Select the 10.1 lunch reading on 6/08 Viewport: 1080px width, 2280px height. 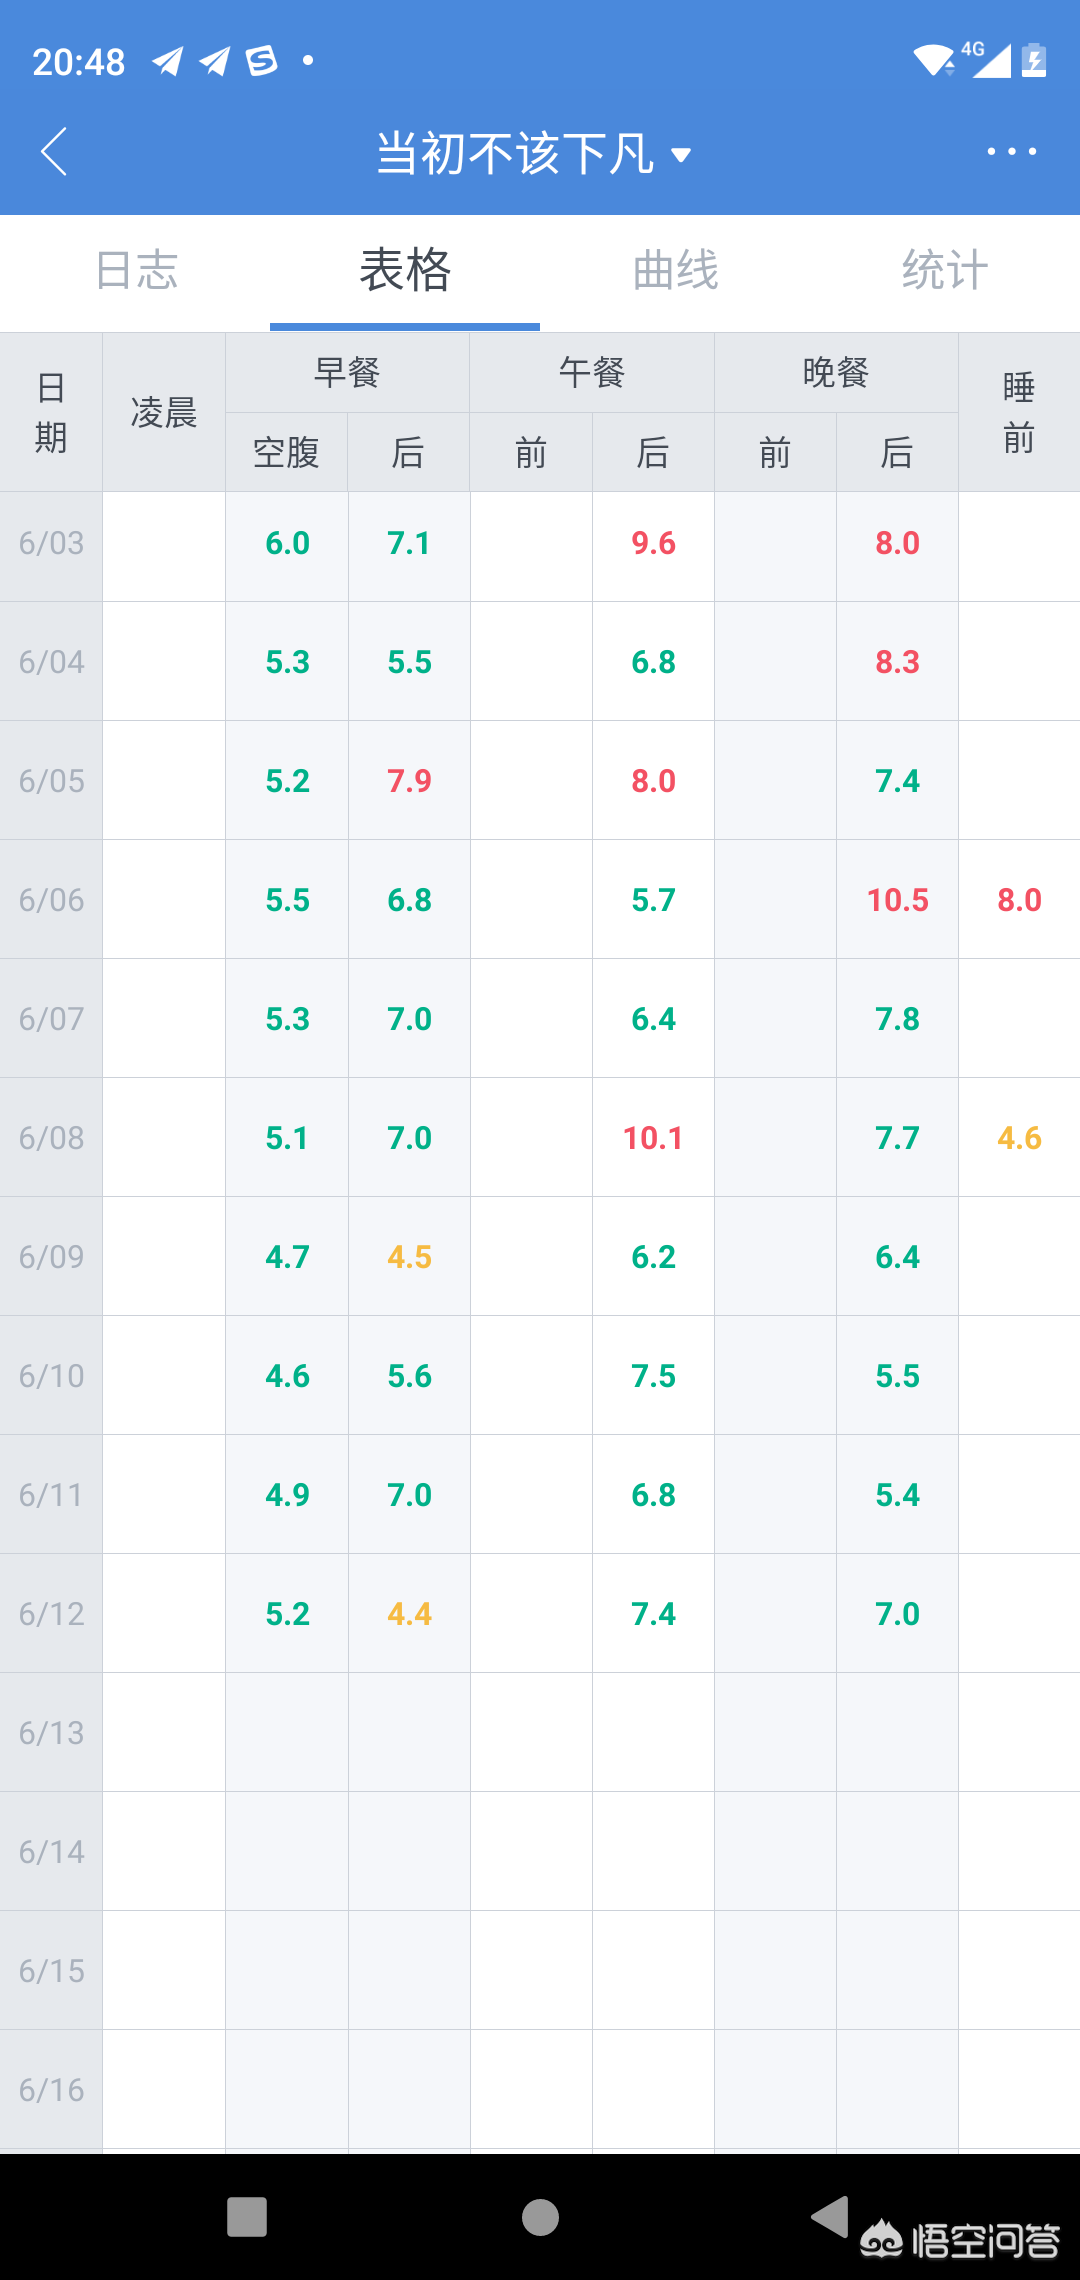click(653, 1138)
